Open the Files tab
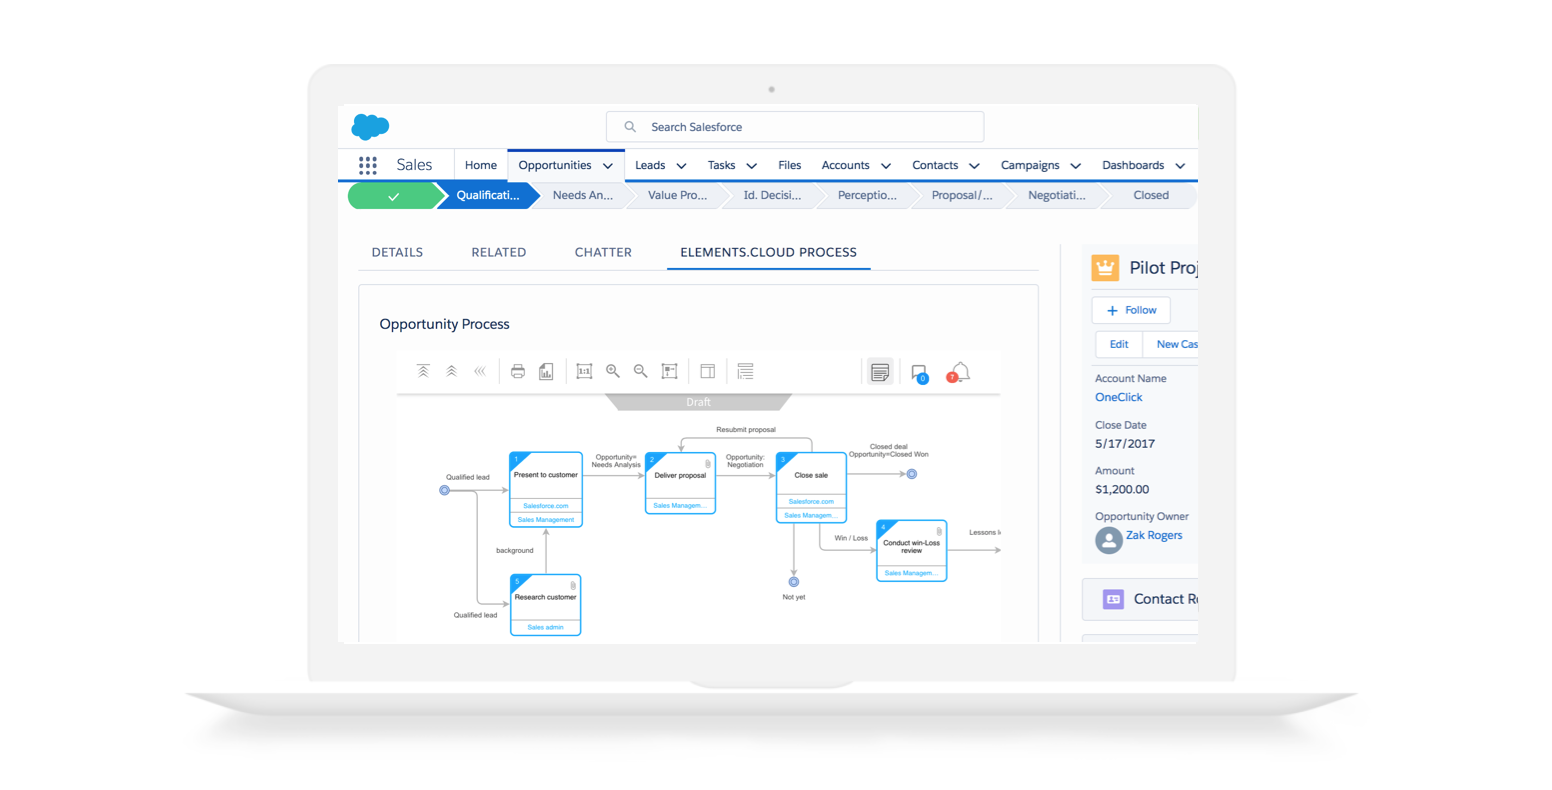This screenshot has width=1552, height=790. point(789,165)
